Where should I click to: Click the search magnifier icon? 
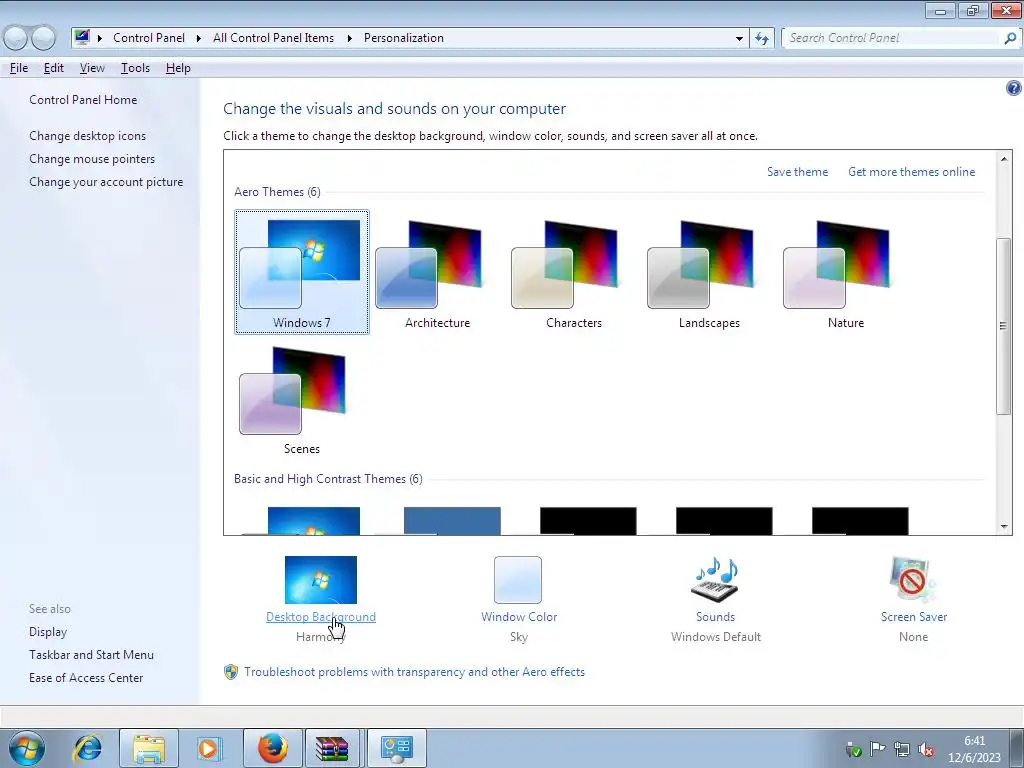1010,38
